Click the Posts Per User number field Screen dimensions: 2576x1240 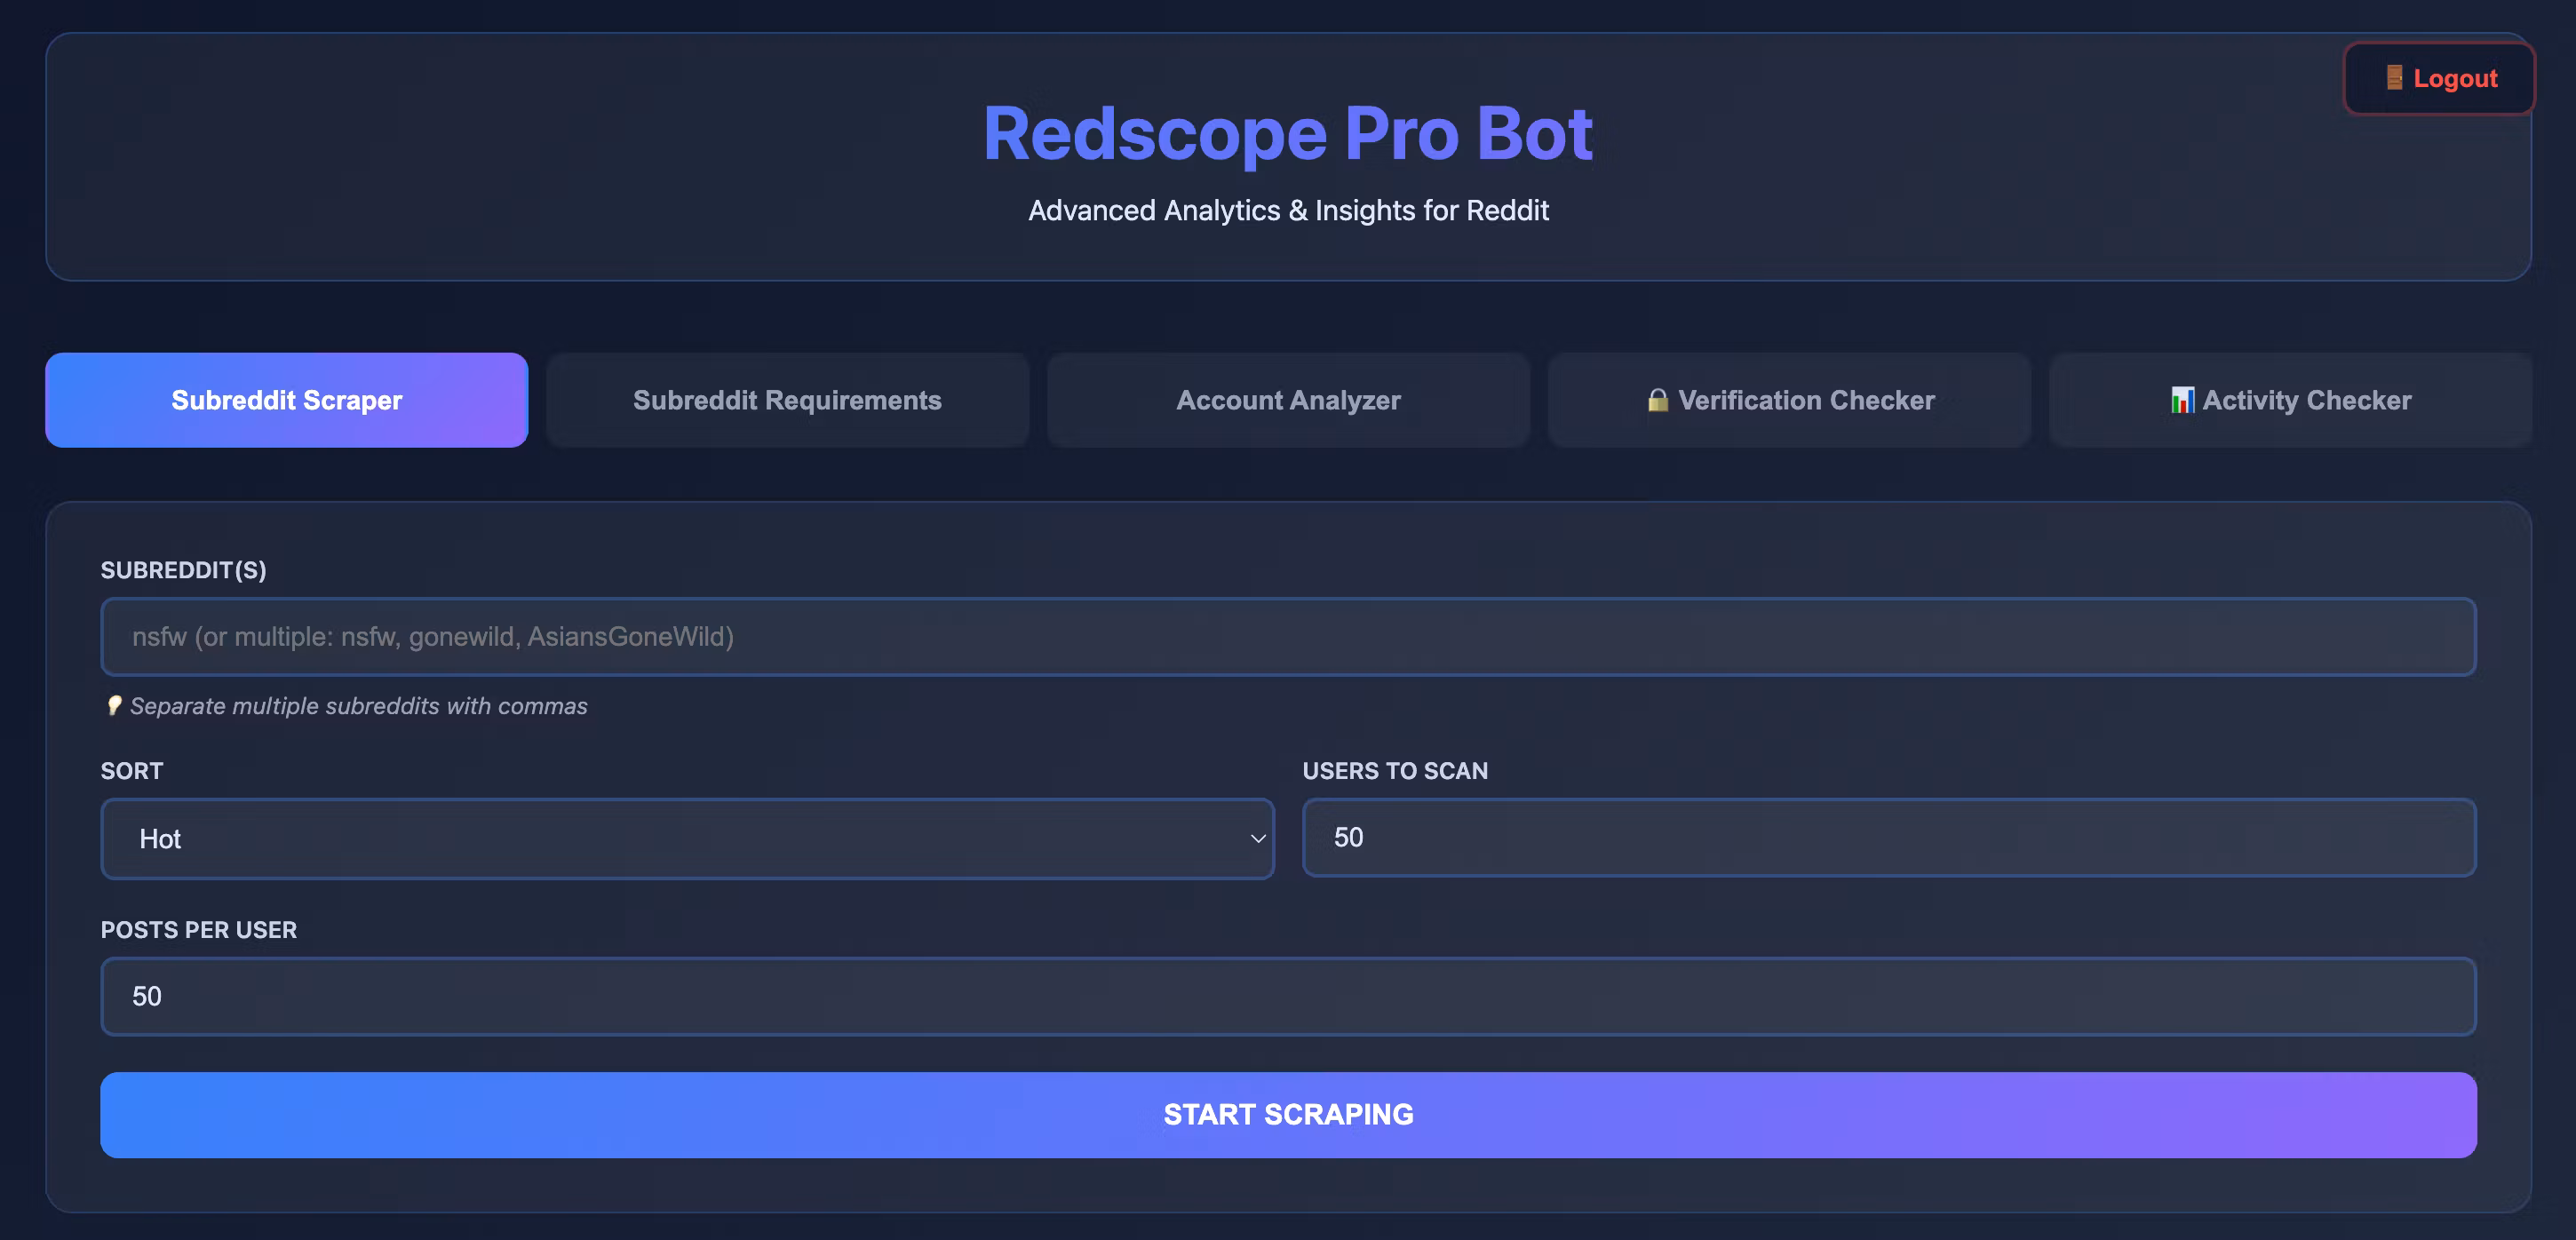coord(1288,997)
